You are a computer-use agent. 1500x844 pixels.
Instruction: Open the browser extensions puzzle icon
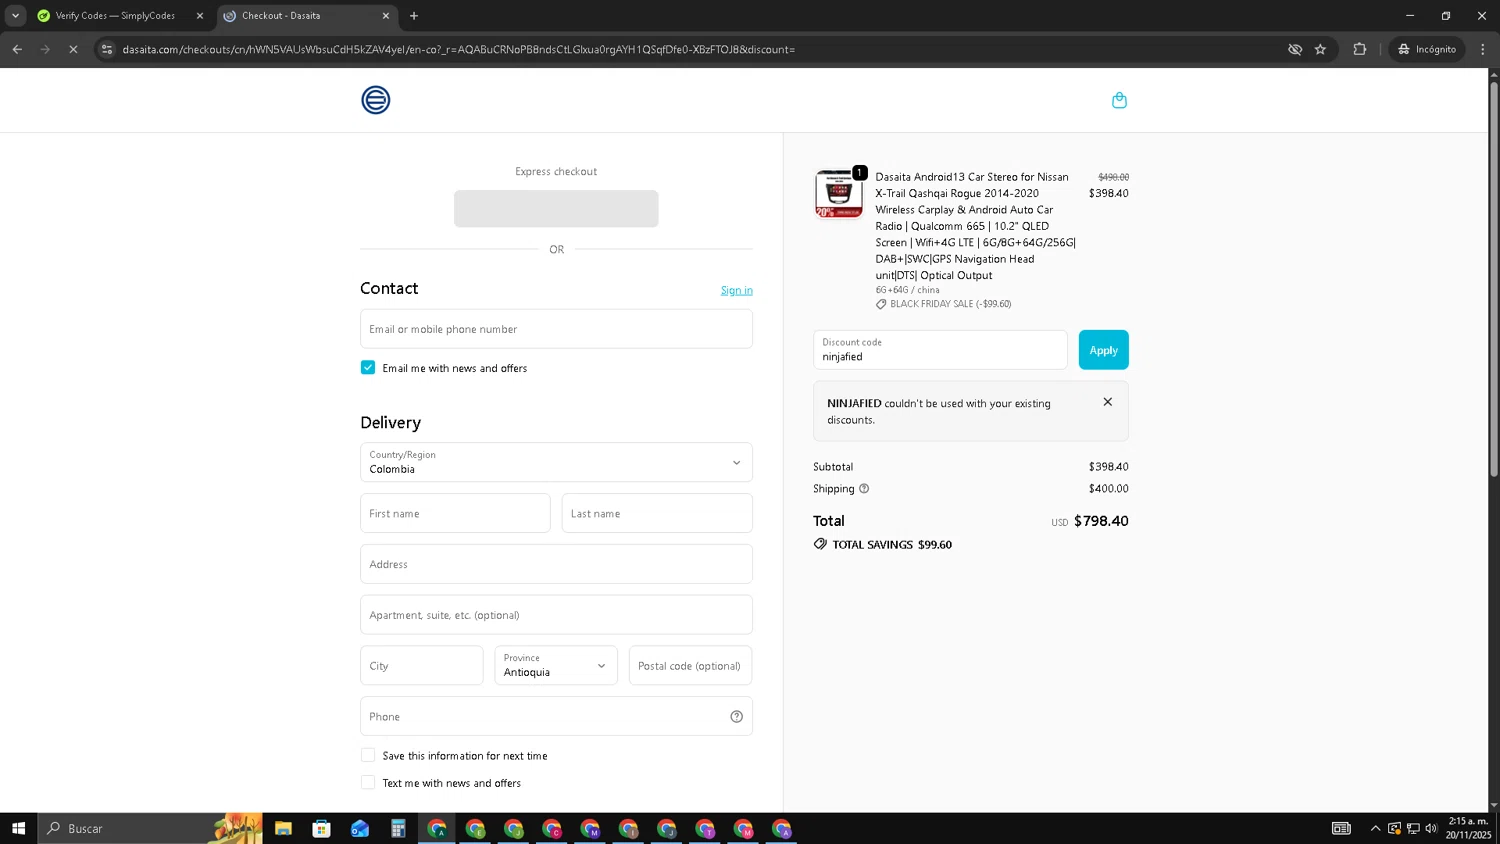click(1359, 49)
